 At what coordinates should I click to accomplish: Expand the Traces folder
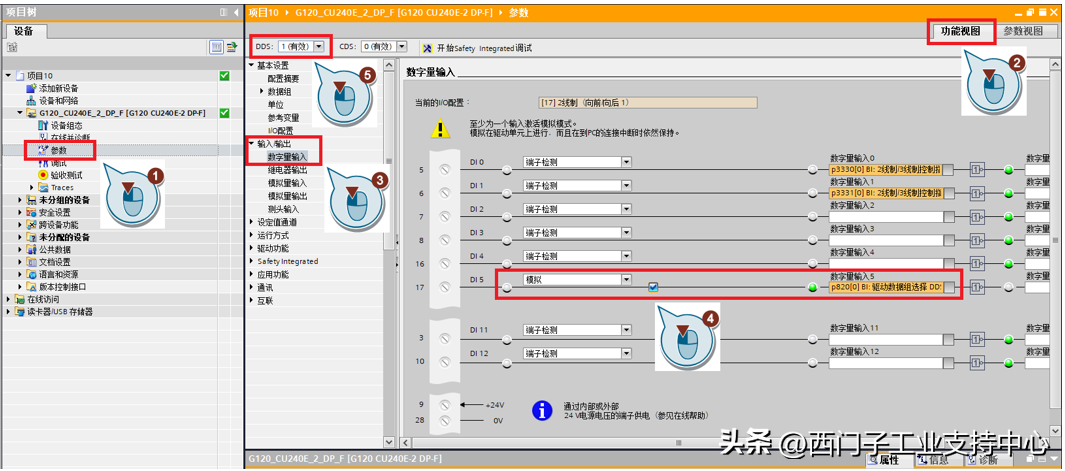(32, 187)
